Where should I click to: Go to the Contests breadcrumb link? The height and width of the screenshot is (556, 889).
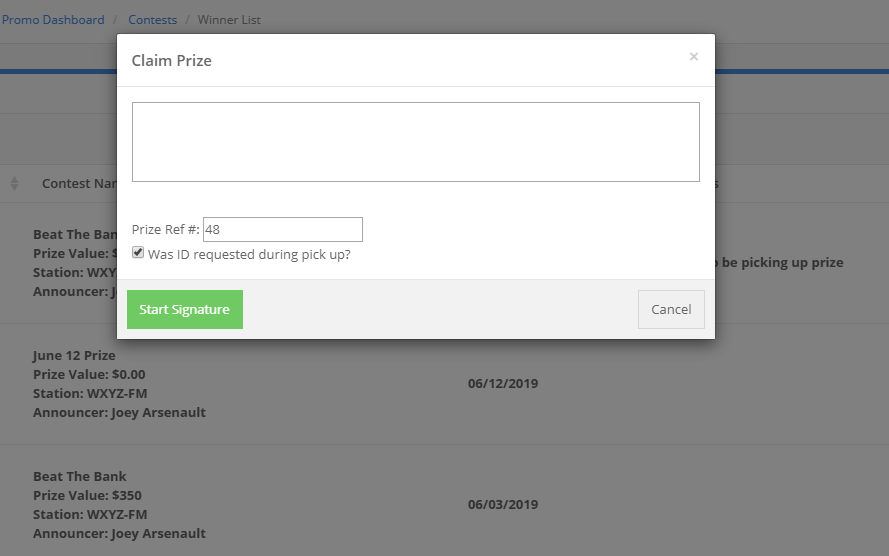coord(152,20)
